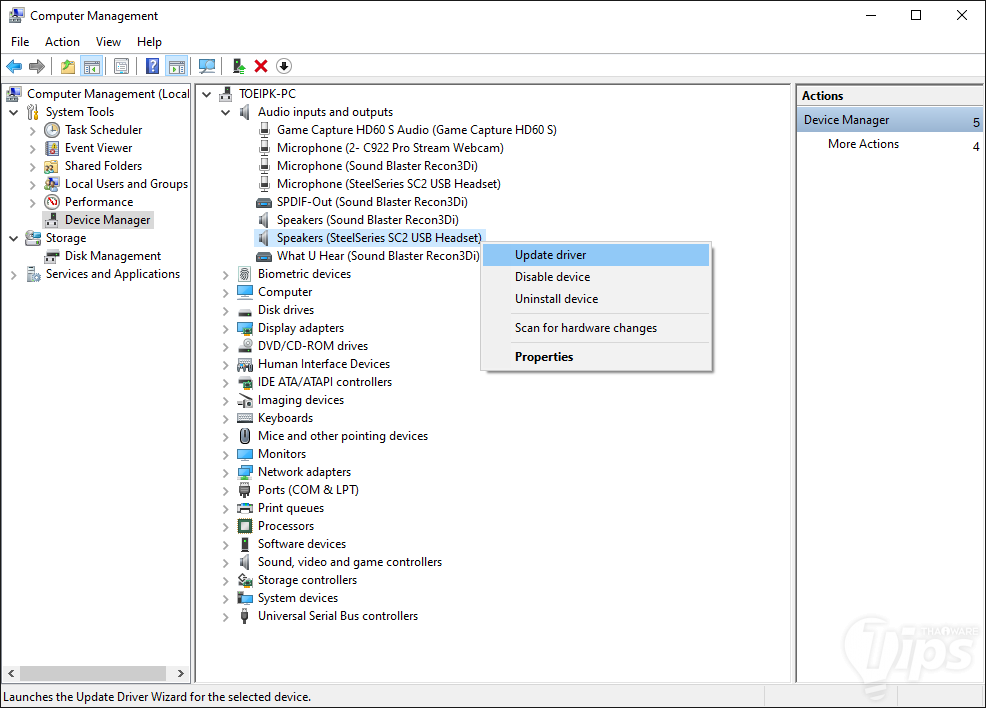
Task: Click the Properties sheet toolbar icon
Action: [121, 66]
